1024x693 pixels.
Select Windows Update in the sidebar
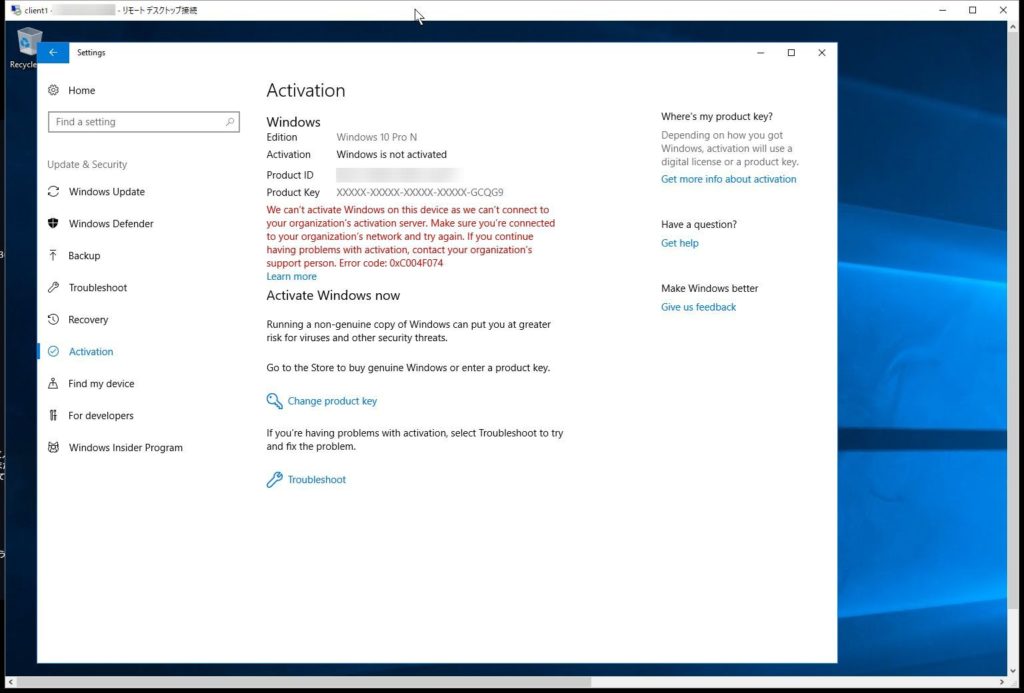(x=107, y=191)
